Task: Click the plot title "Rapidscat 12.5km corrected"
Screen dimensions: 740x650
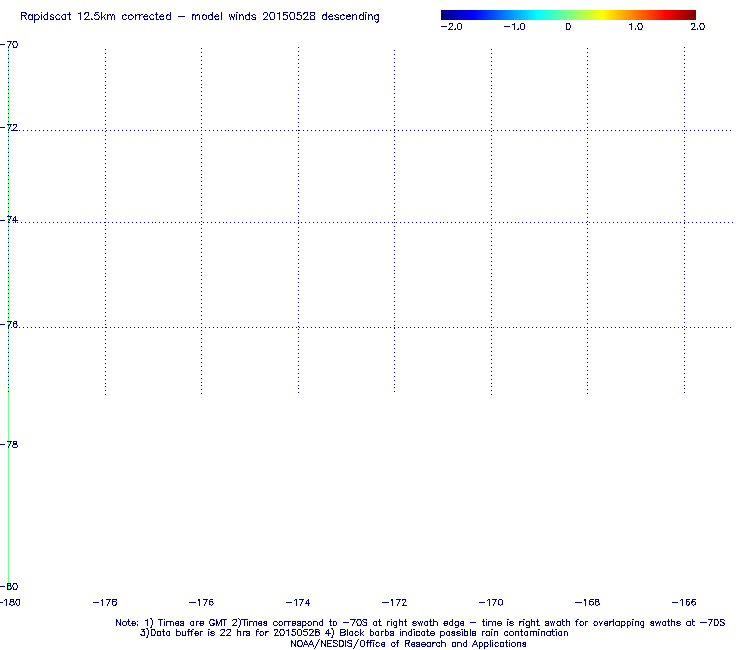Action: [96, 17]
